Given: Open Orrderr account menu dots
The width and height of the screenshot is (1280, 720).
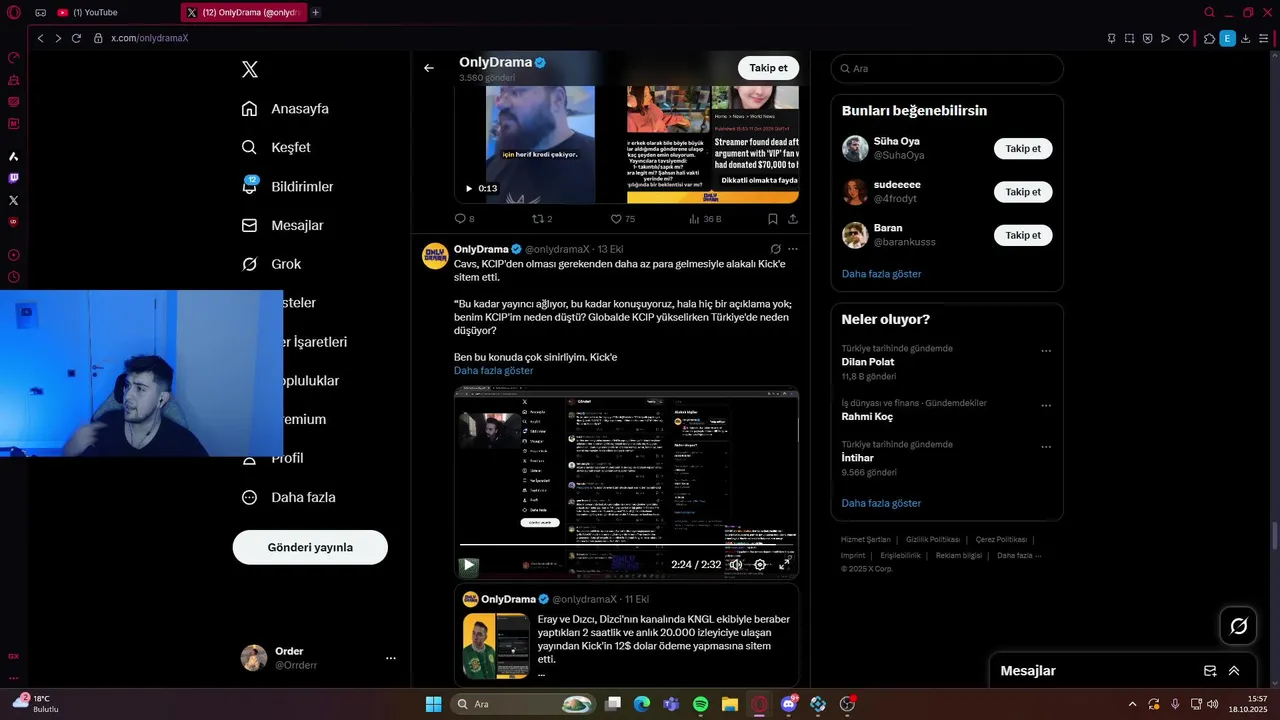Looking at the screenshot, I should point(391,658).
